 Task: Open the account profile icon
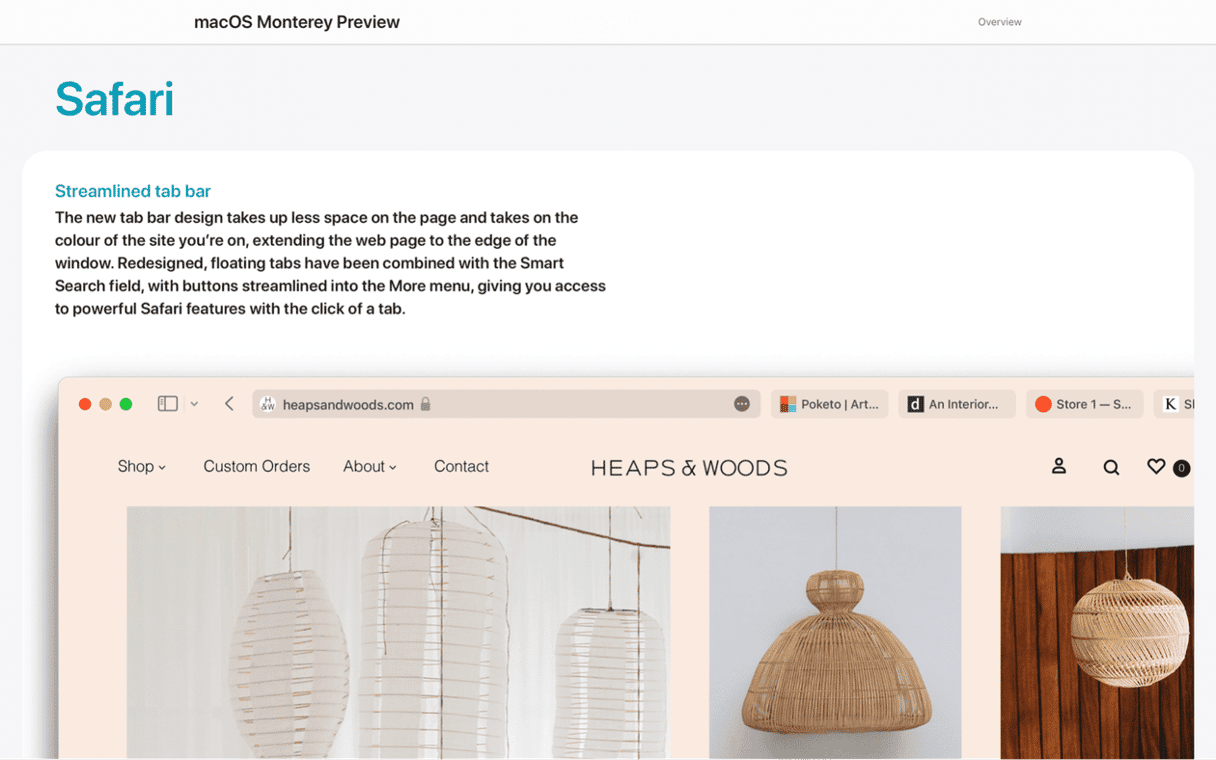click(1059, 466)
